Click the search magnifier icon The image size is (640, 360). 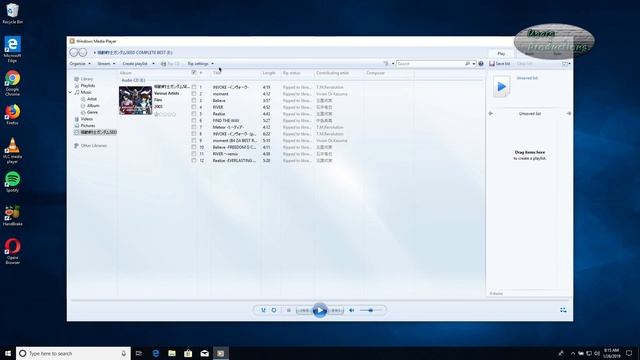(467, 64)
